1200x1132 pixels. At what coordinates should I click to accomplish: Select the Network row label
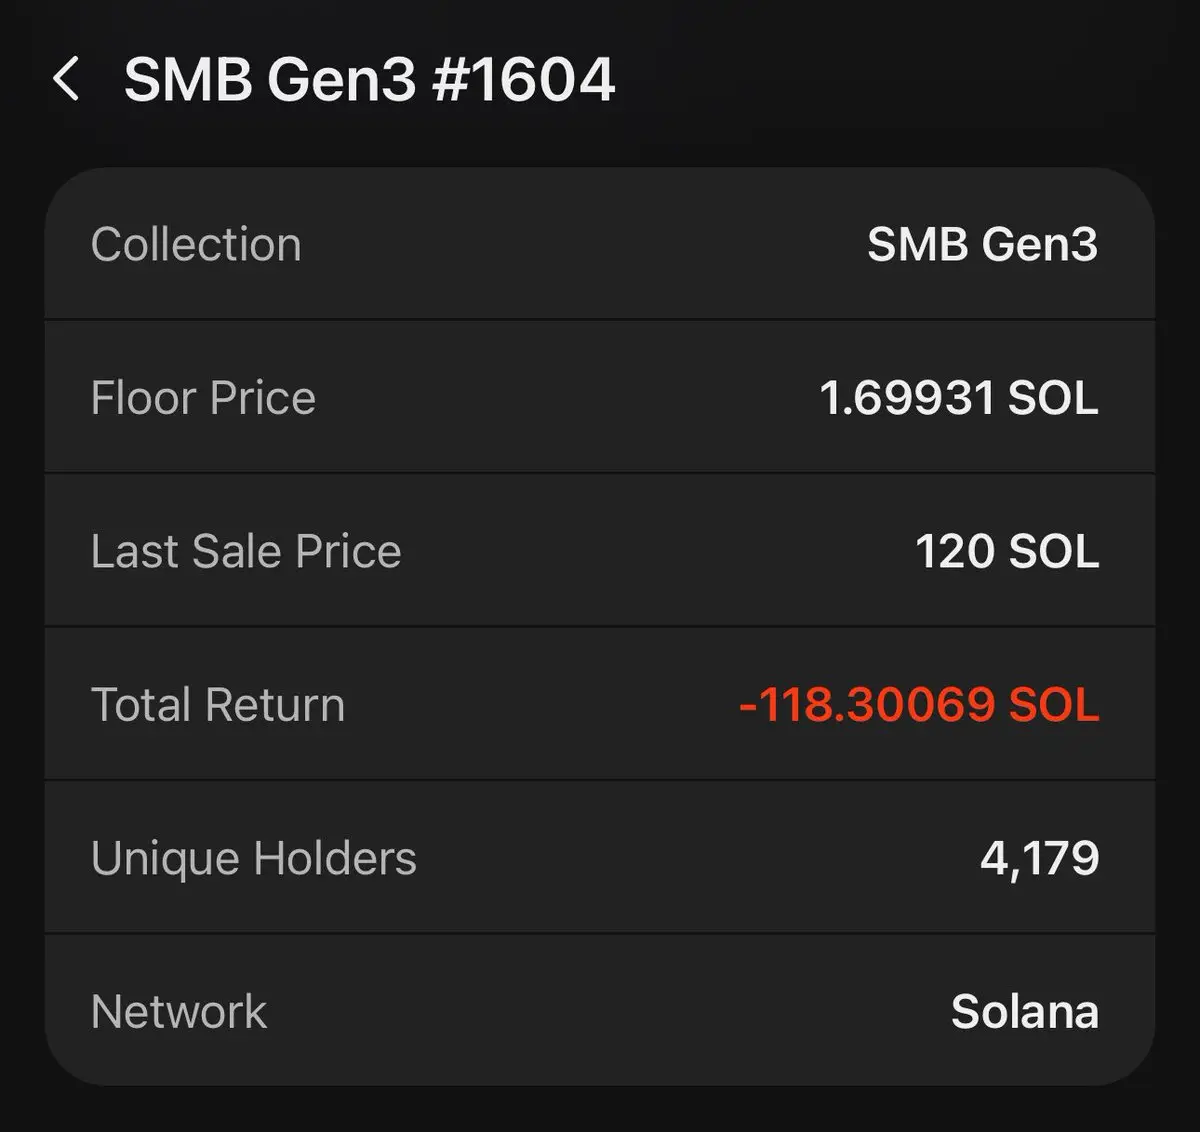(x=179, y=1011)
